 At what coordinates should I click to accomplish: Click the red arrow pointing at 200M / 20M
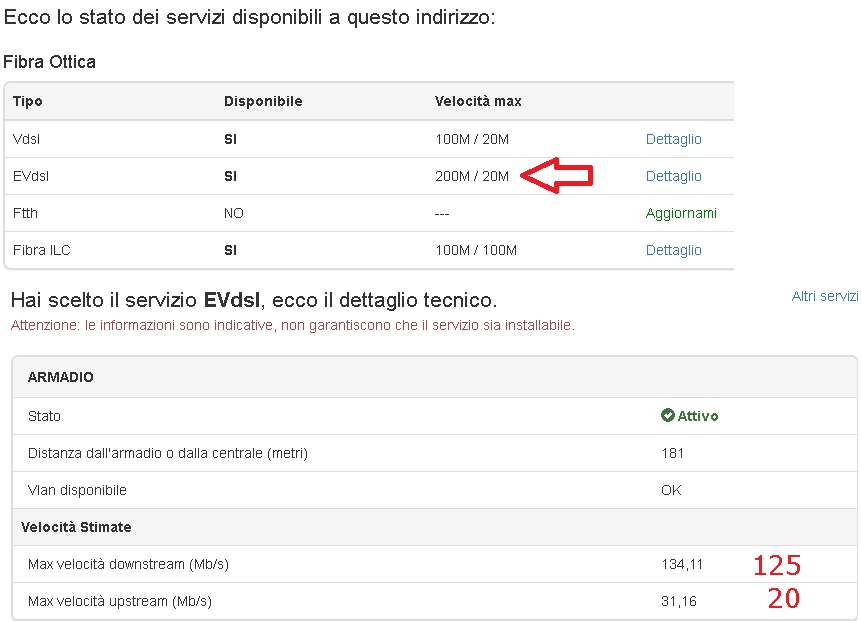coord(559,176)
